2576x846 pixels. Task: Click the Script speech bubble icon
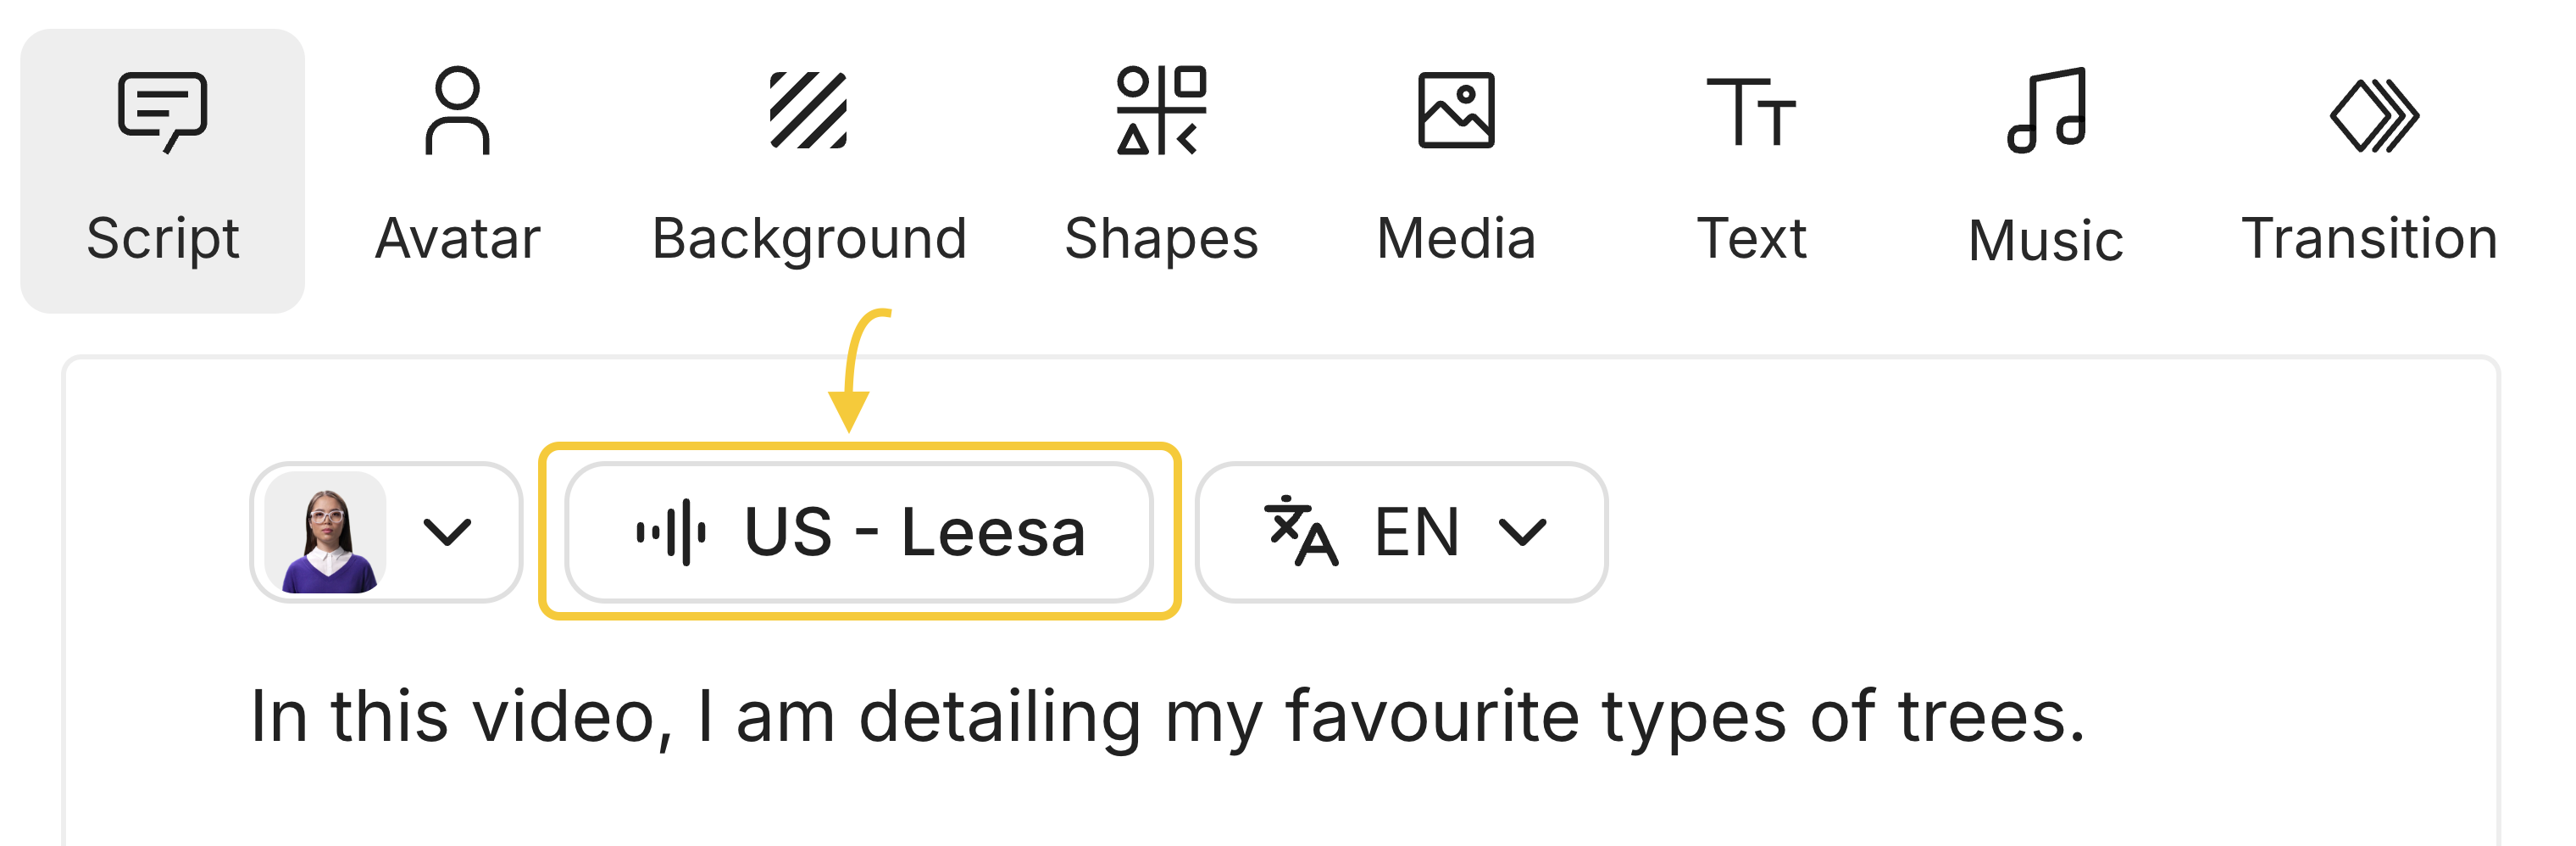(162, 111)
